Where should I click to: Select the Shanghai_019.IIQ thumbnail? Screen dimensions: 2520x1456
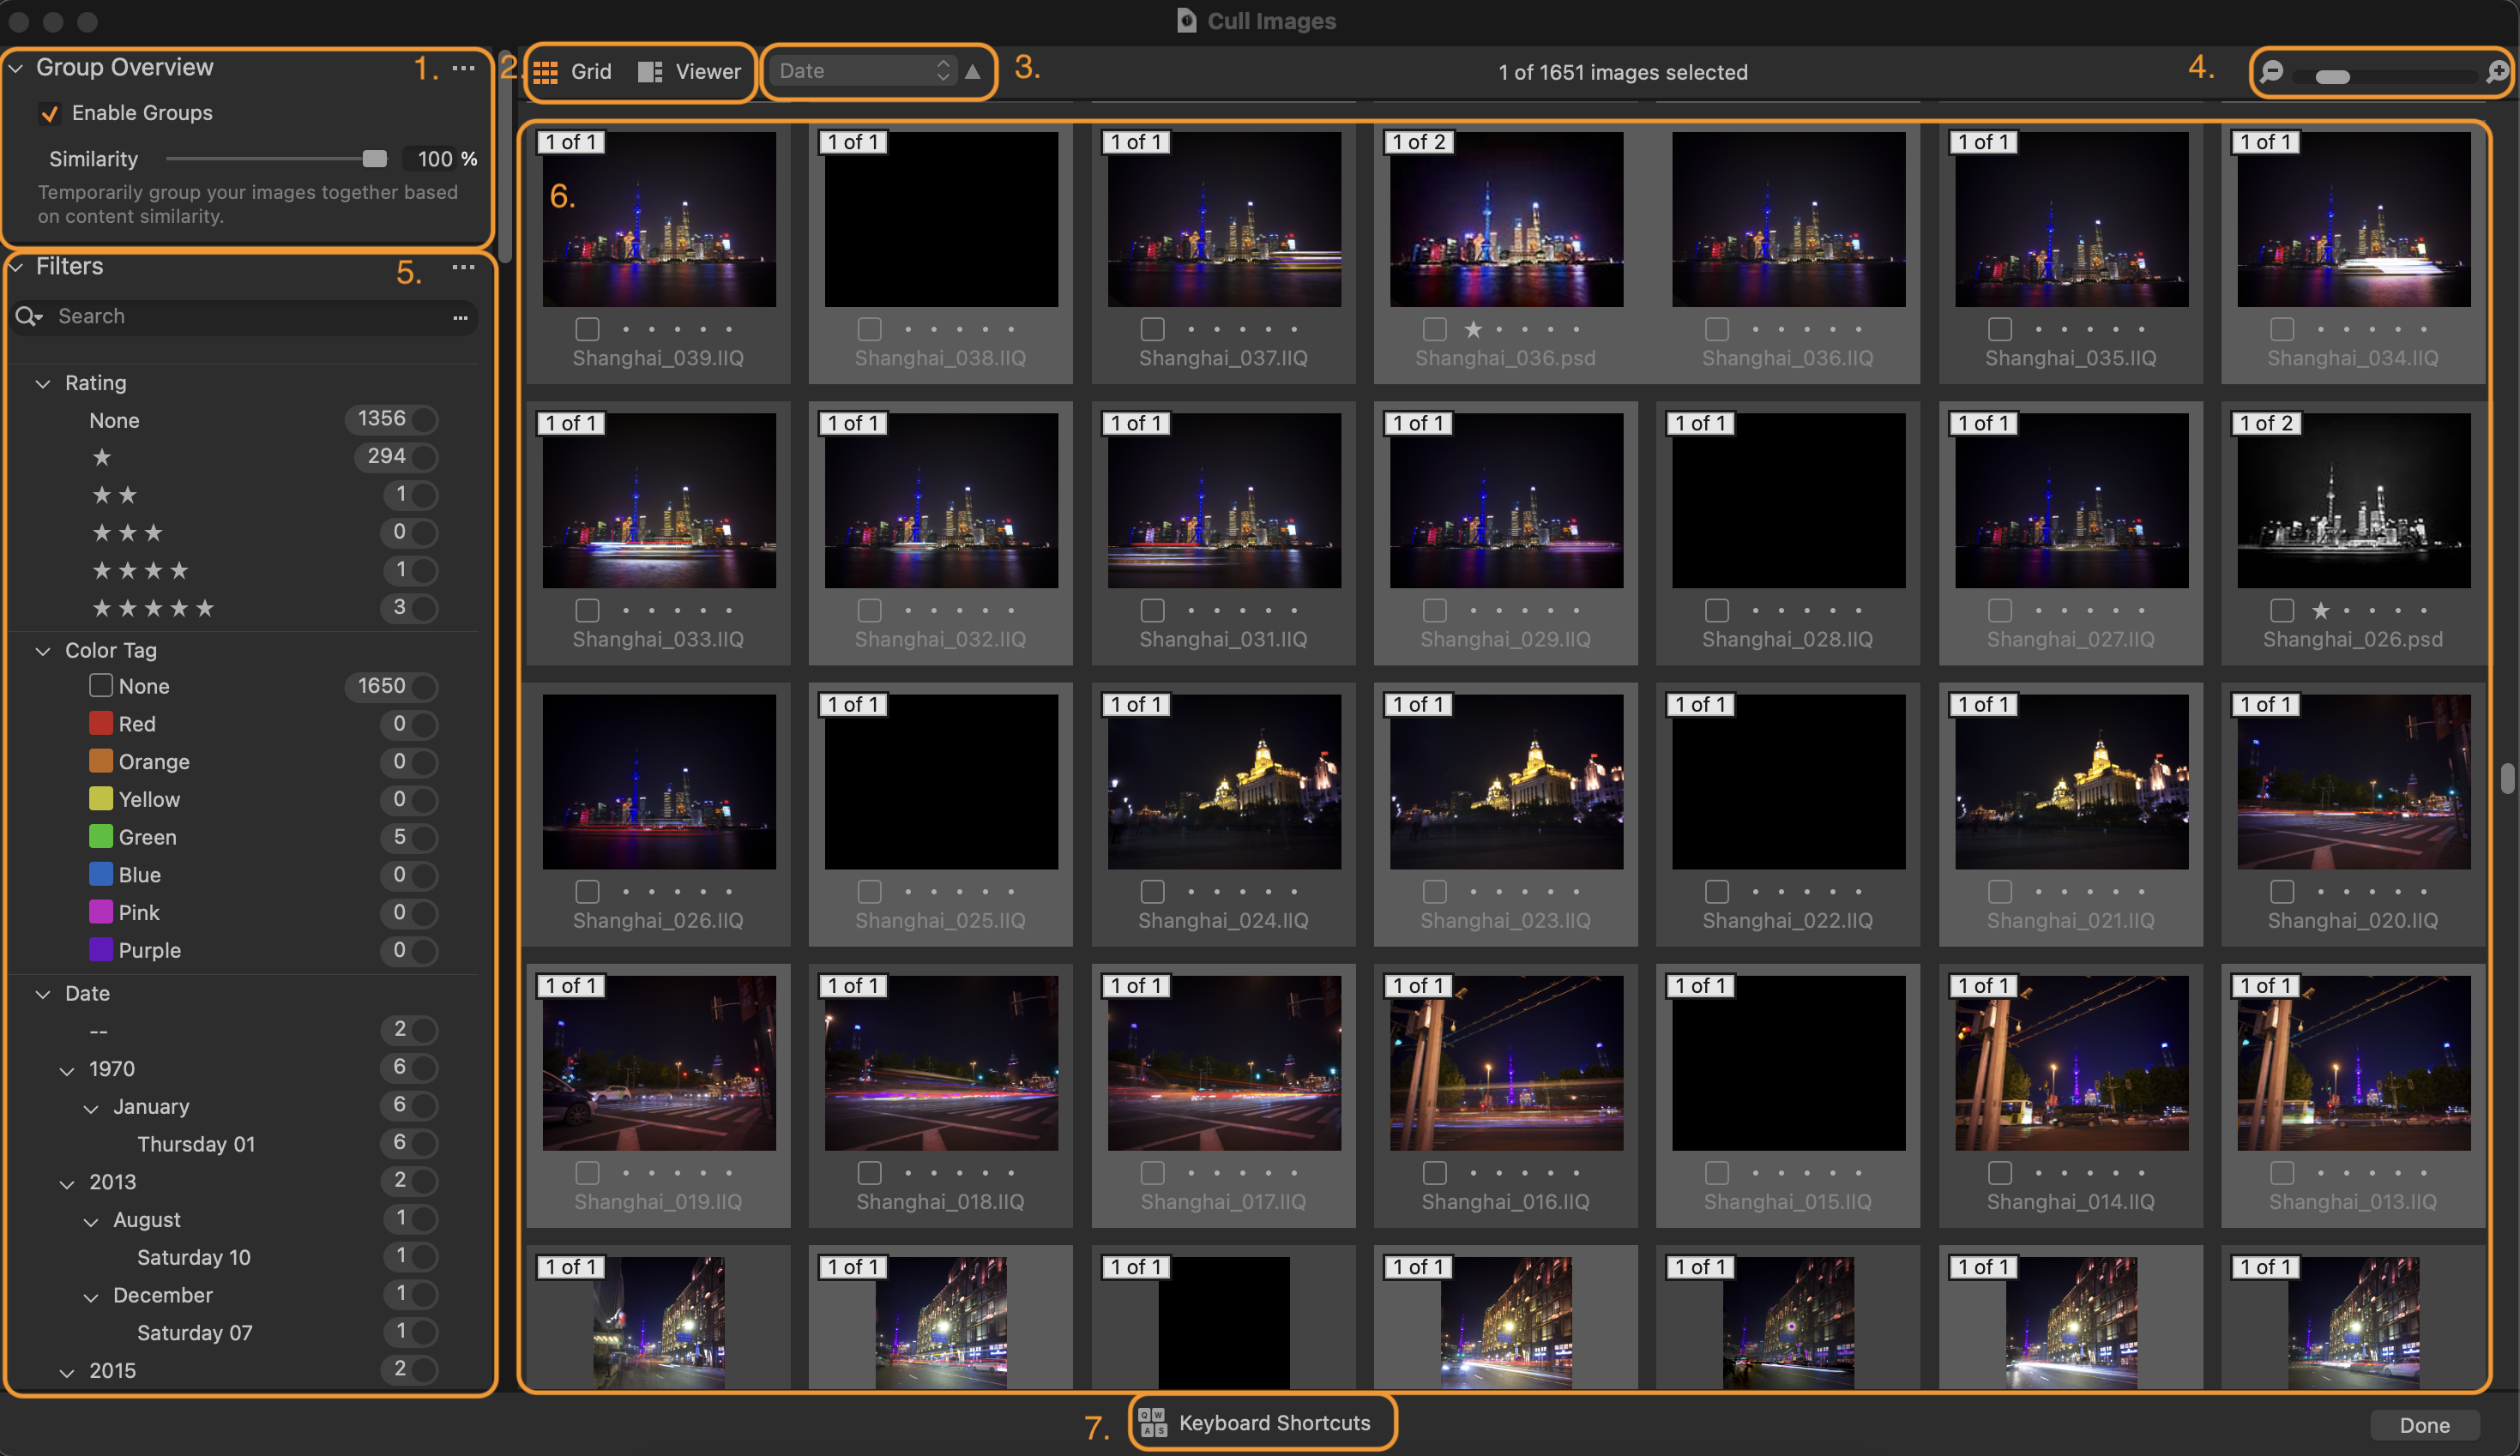pos(659,1063)
